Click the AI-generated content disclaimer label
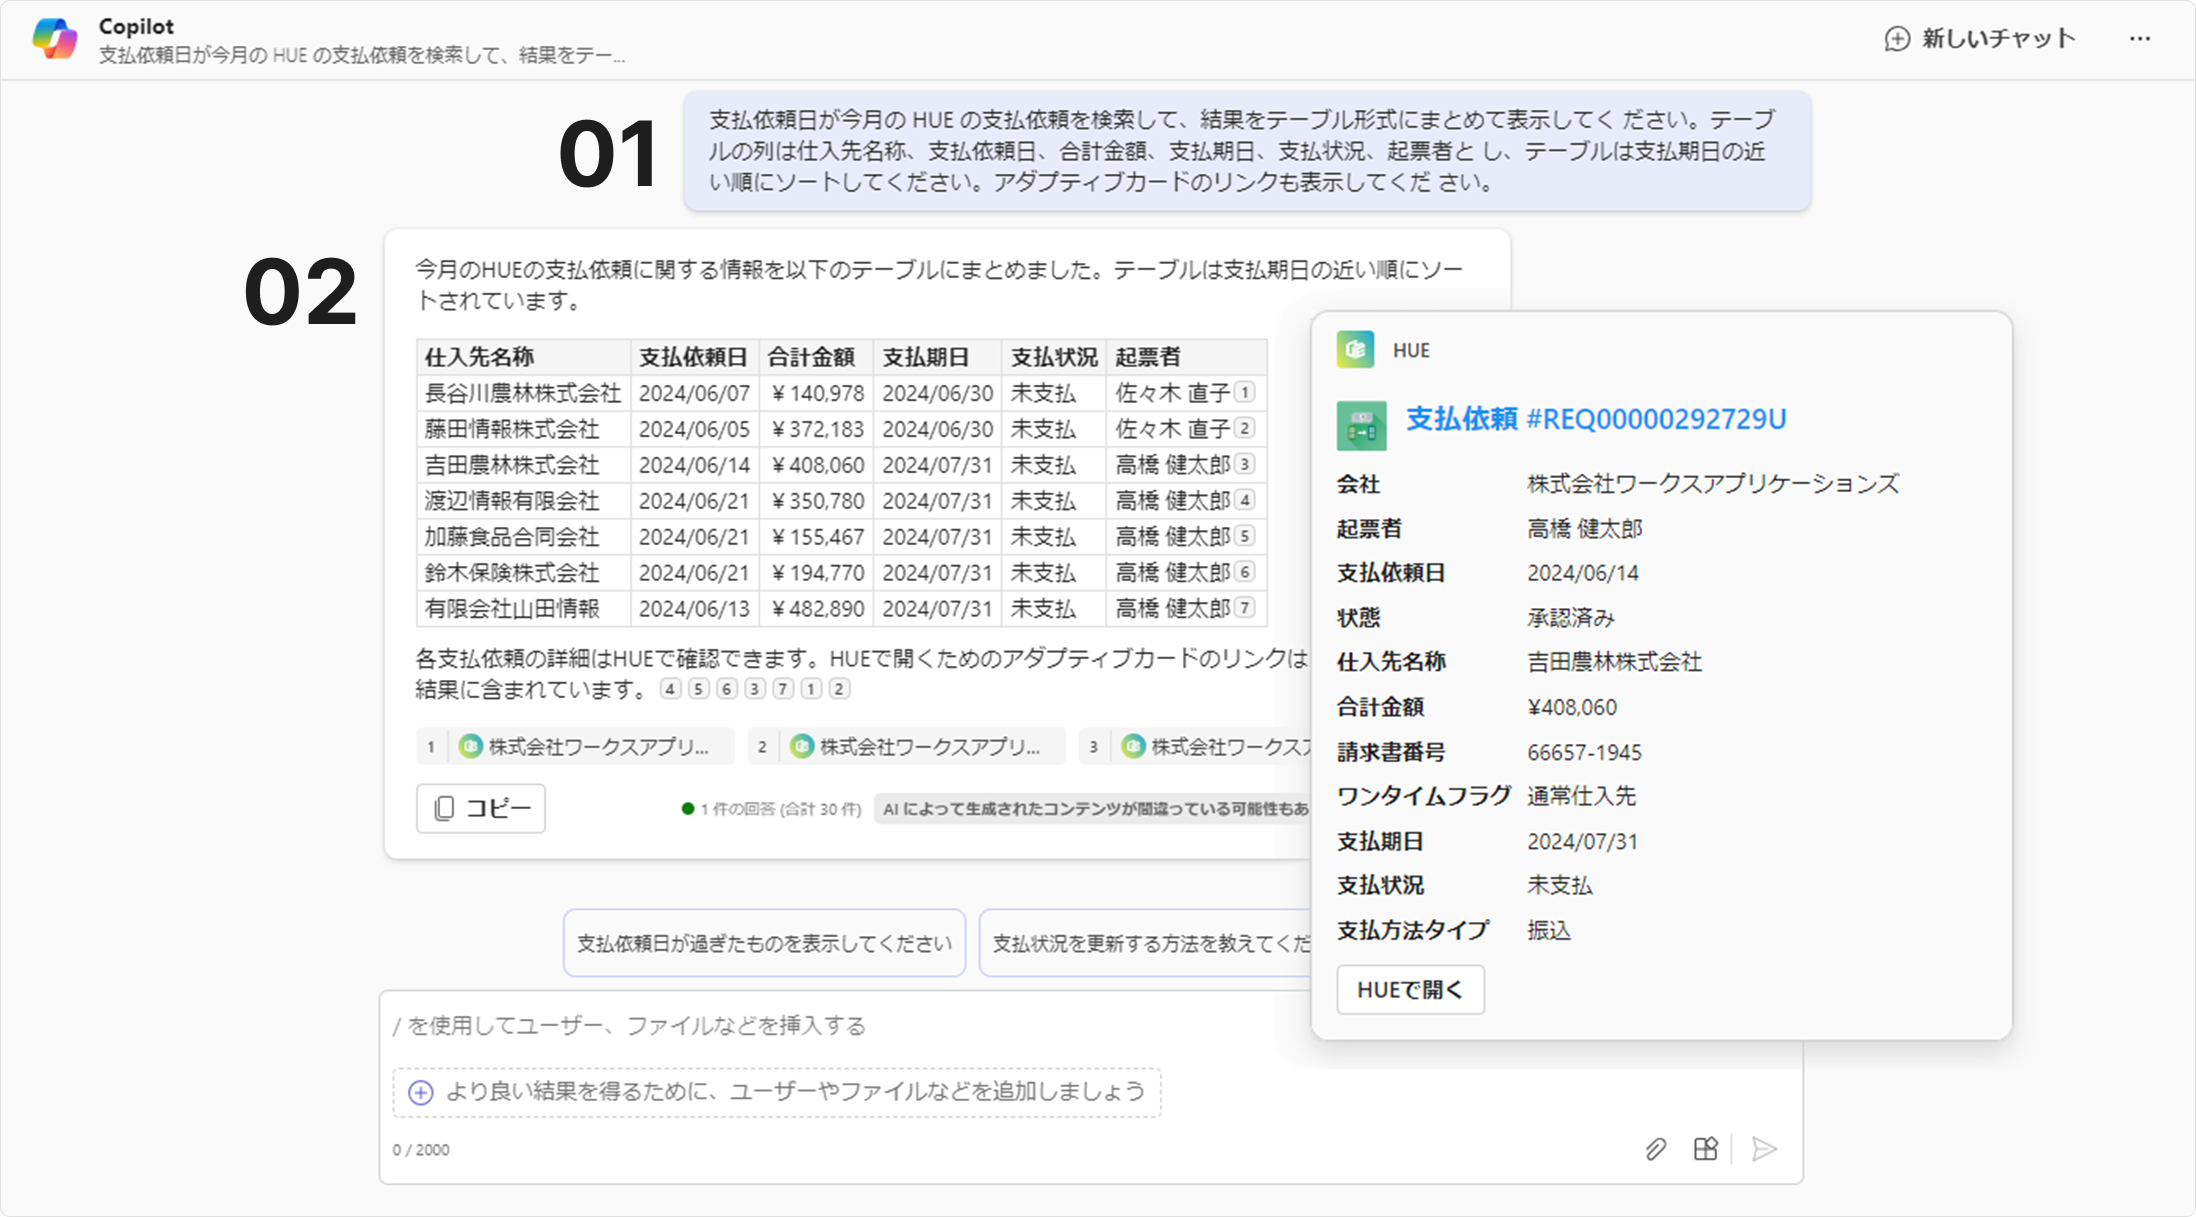The height and width of the screenshot is (1217, 2196). click(x=1094, y=809)
